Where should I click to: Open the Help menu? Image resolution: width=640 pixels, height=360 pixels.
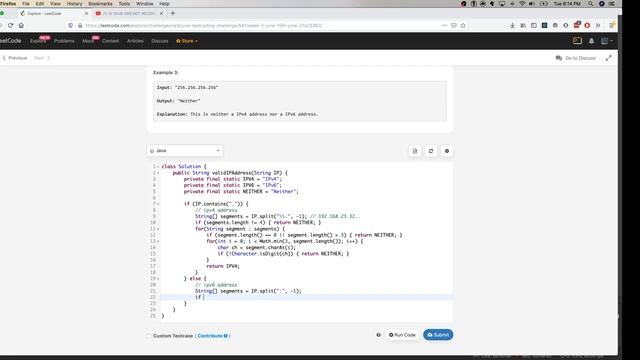pos(164,4)
